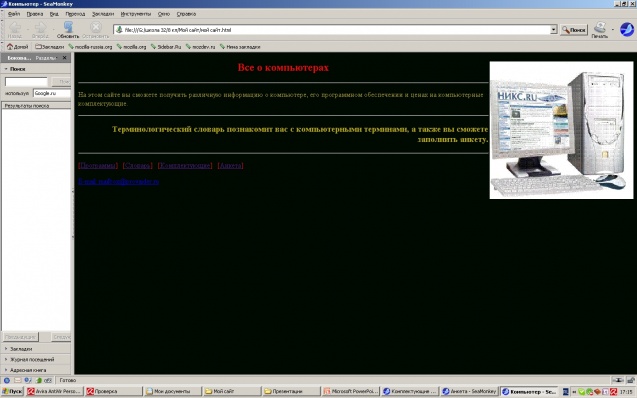Click the sidebar search text field
Screen dimensions: 637x398
click(26, 82)
